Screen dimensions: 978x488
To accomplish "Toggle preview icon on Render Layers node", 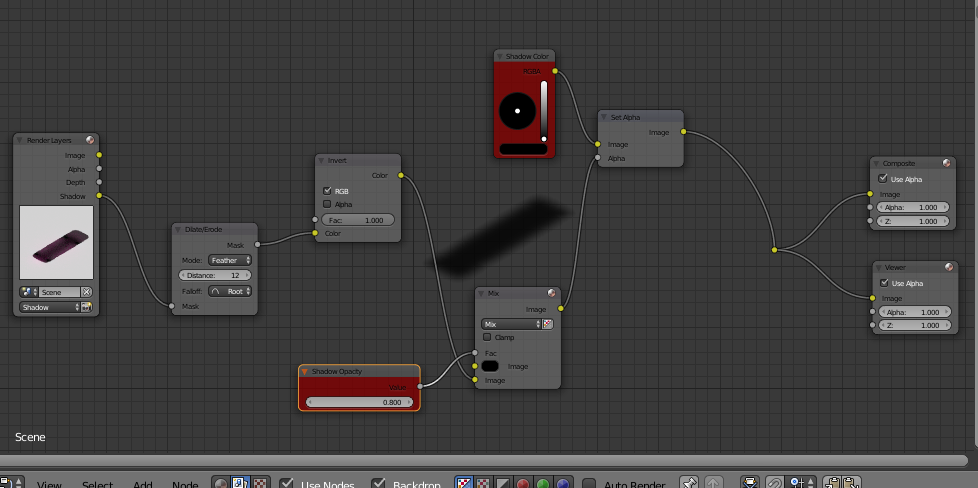I will click(x=90, y=140).
